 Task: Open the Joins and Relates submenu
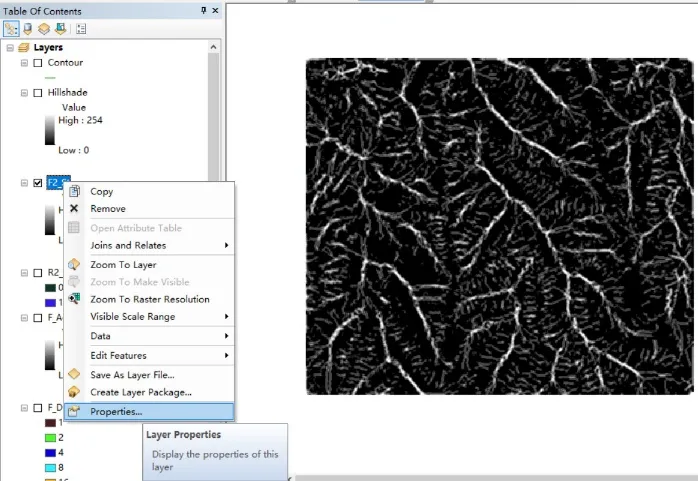click(x=149, y=245)
